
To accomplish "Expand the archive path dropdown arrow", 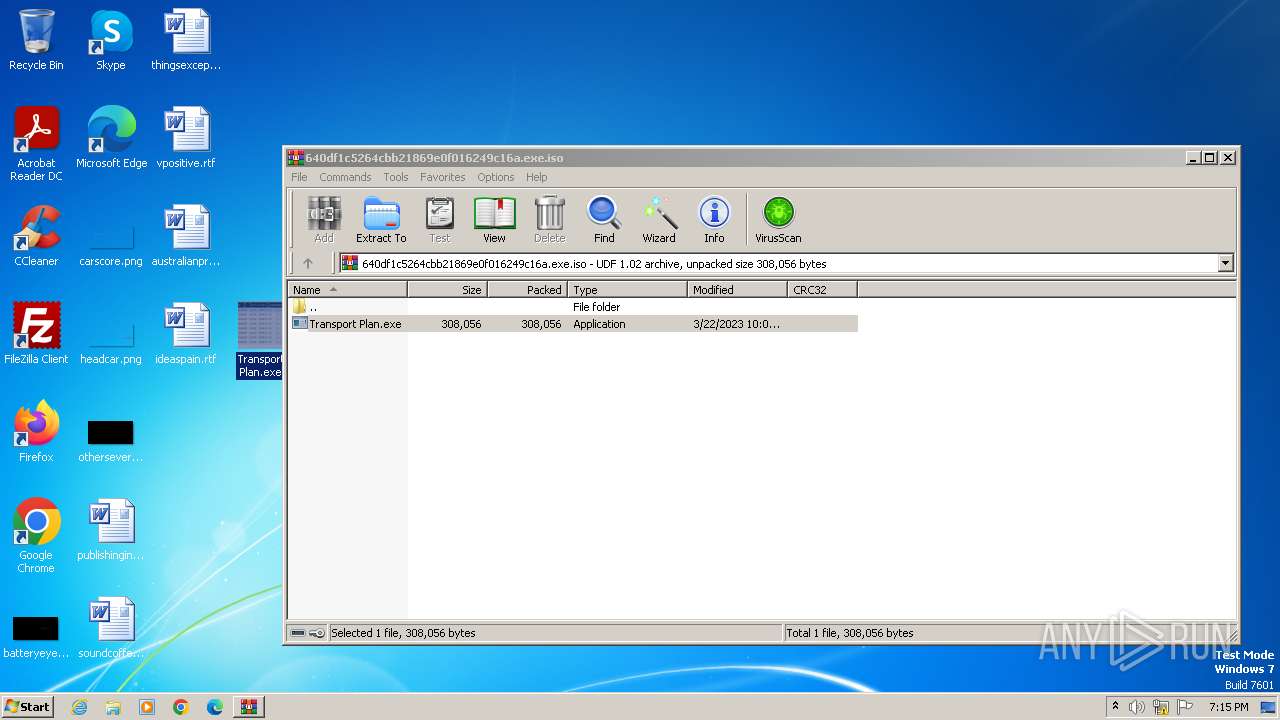I will click(x=1226, y=264).
